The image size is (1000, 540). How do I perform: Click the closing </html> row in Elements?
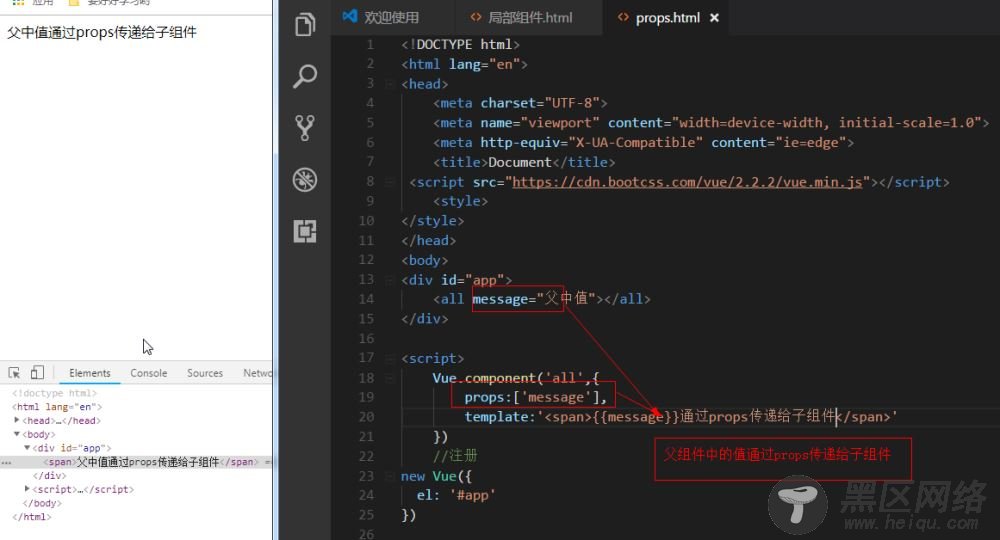point(31,517)
